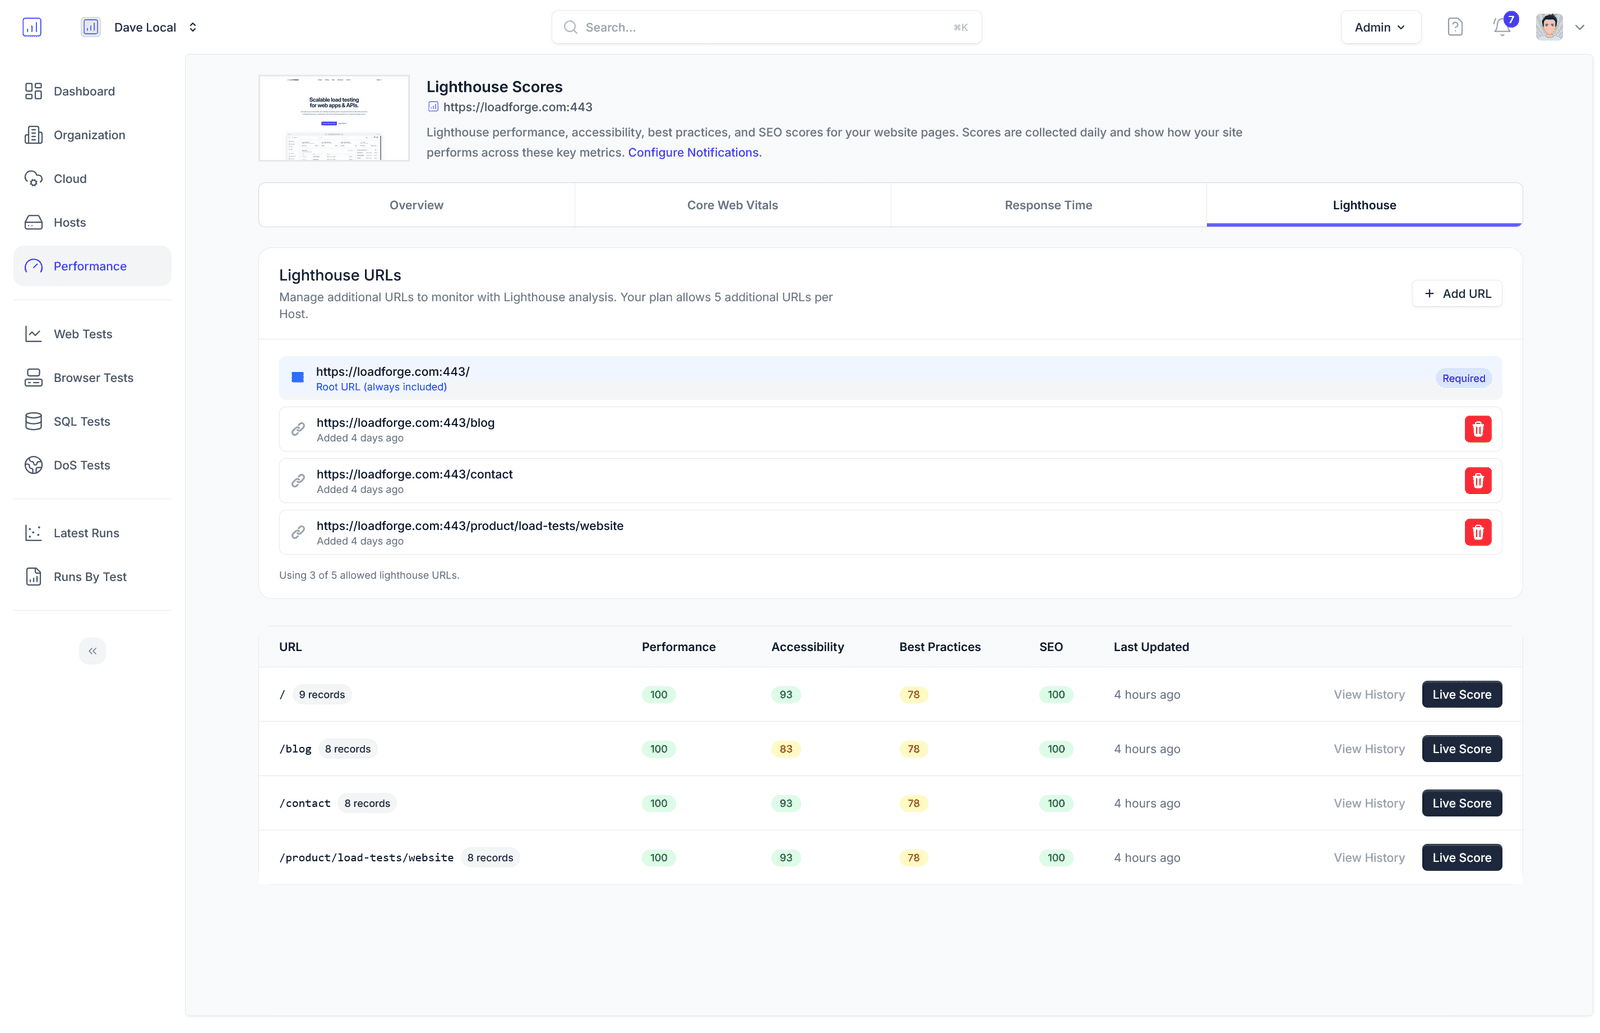Select the Dashboard sidebar icon

tap(33, 91)
